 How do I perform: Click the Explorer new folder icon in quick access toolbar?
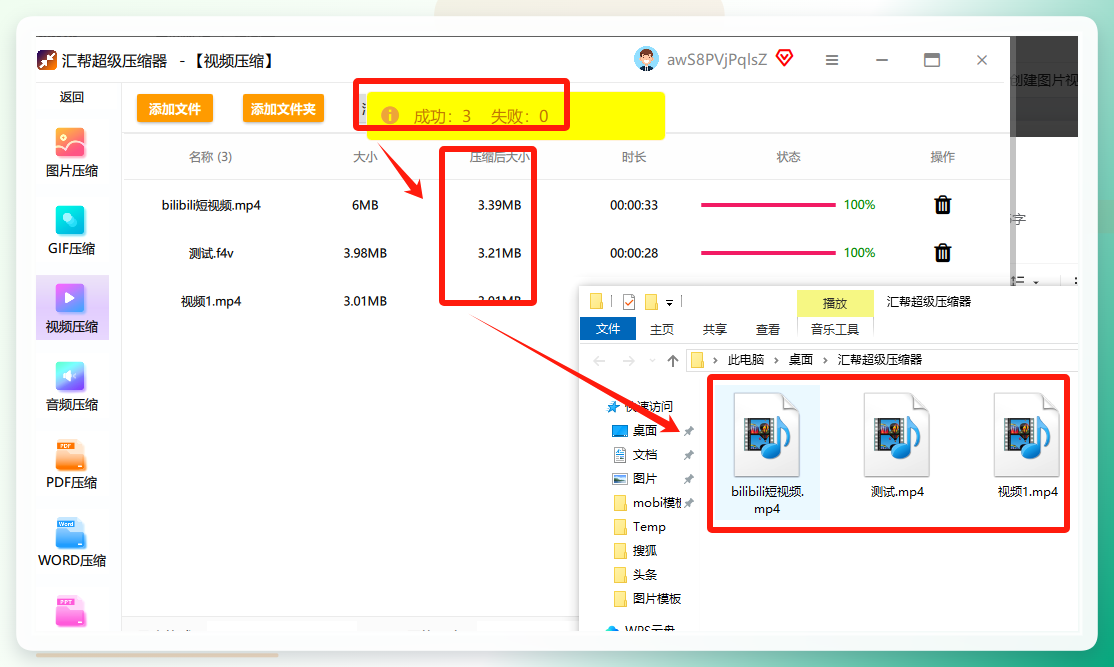(651, 302)
